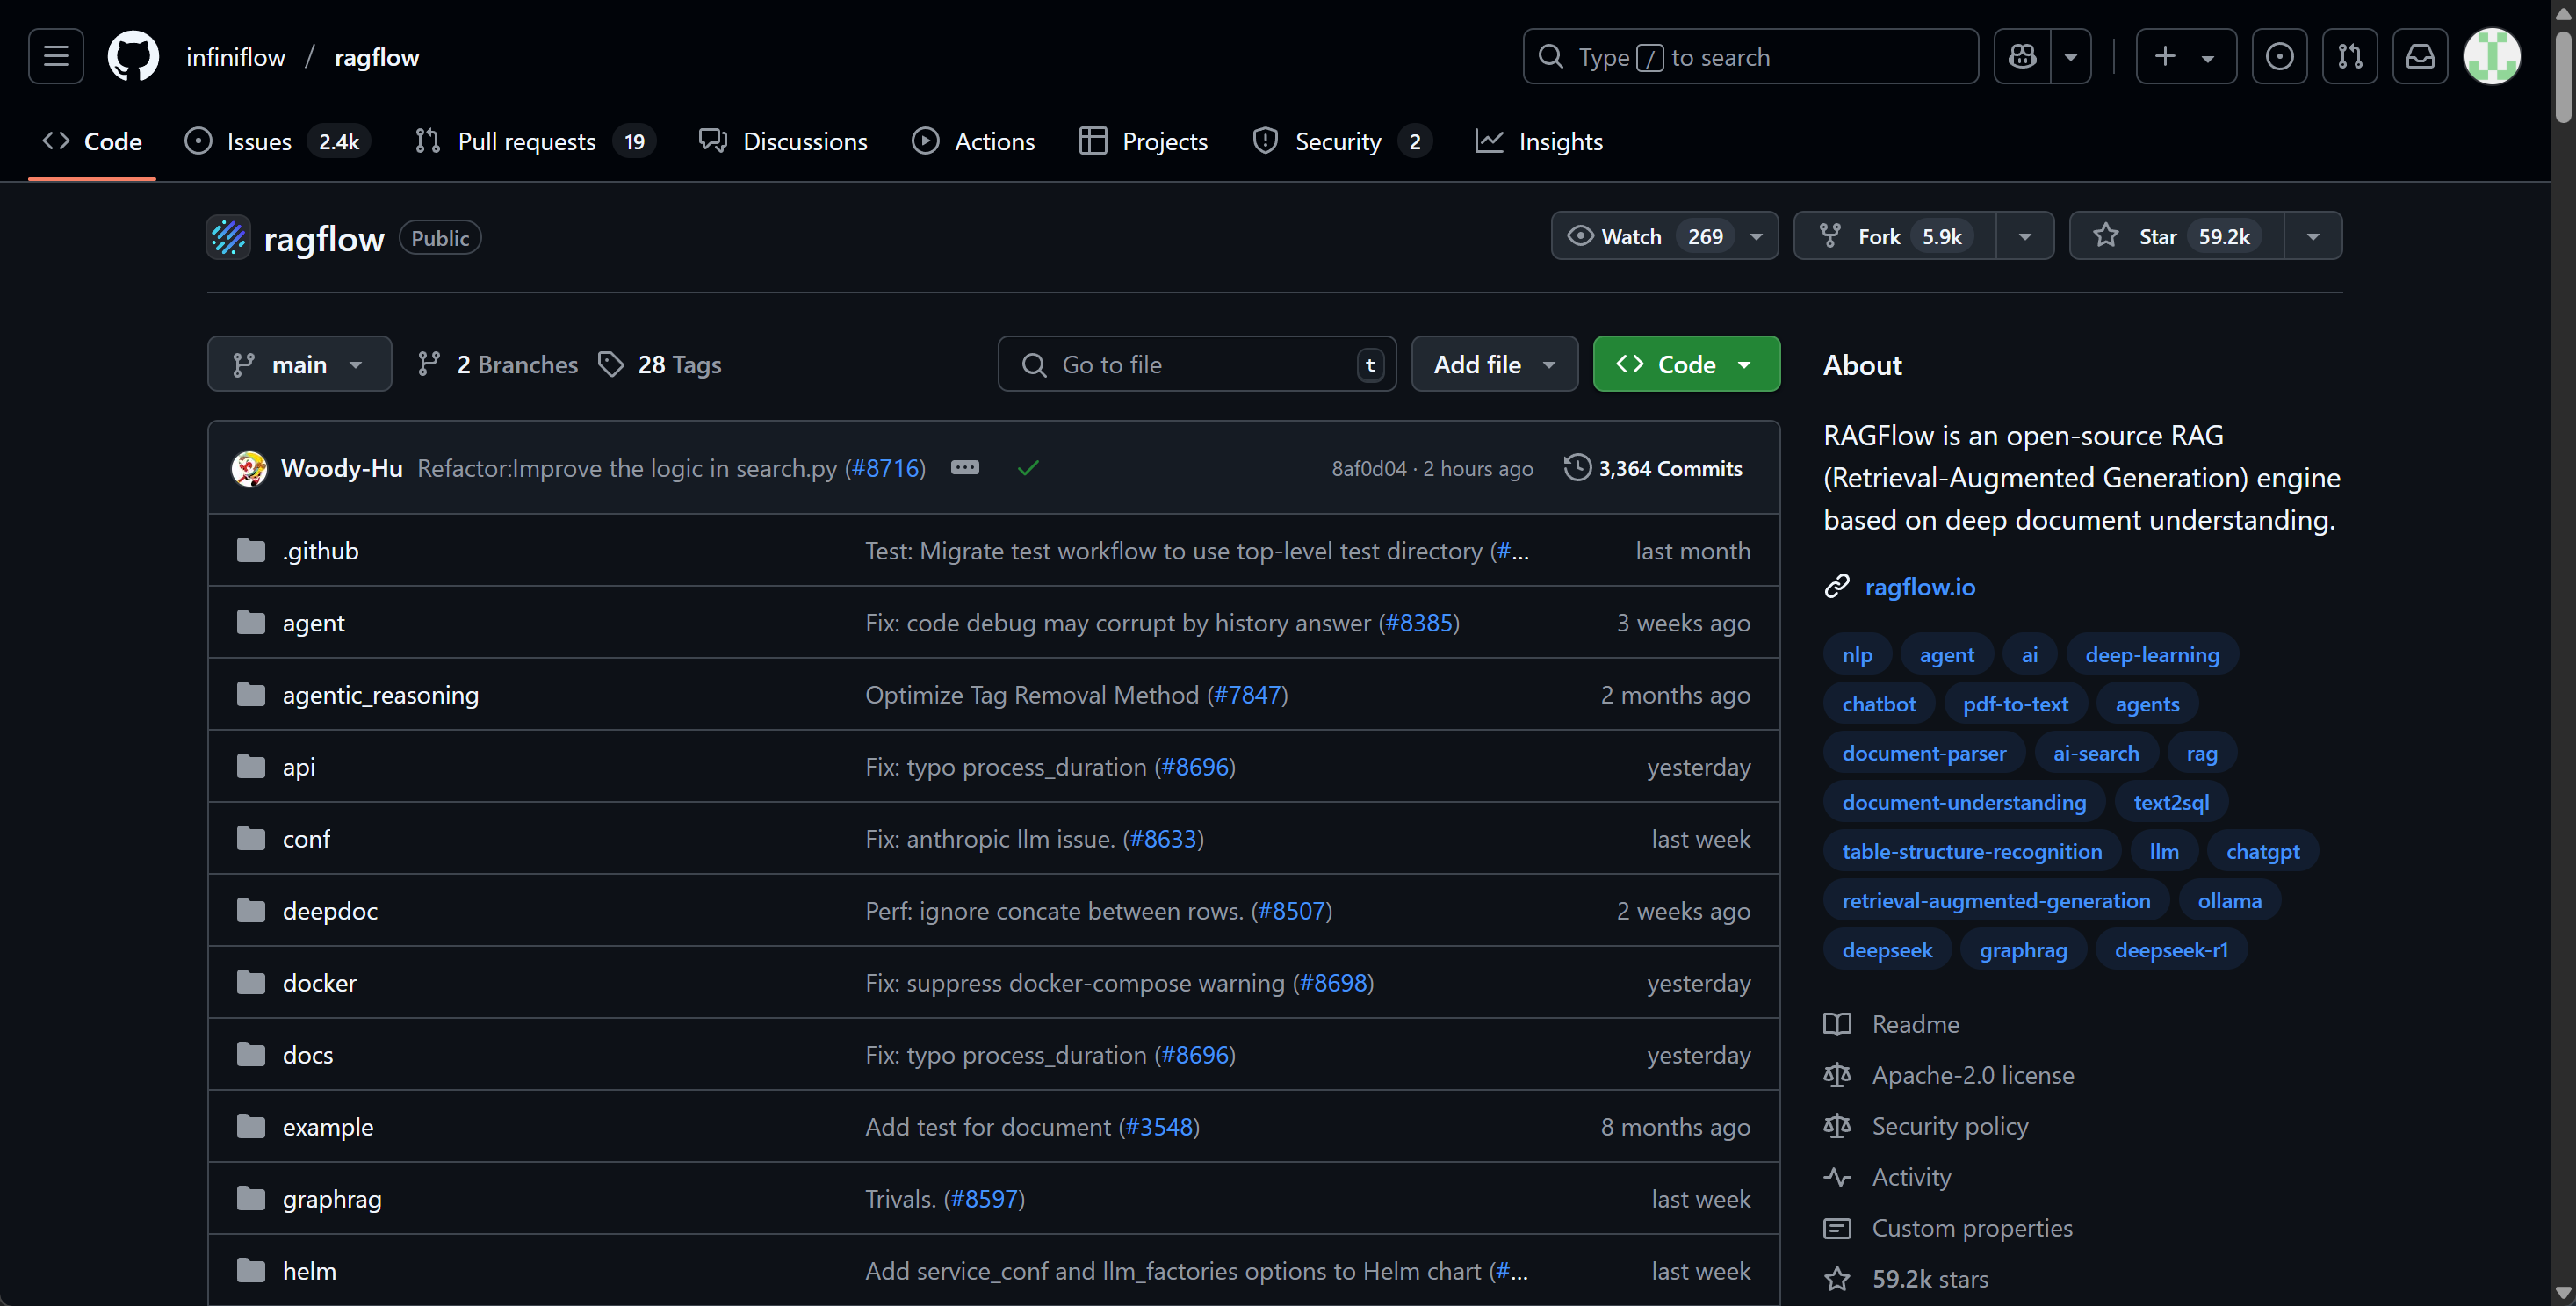This screenshot has height=1306, width=2576.
Task: Open the main branch selector
Action: coord(299,364)
